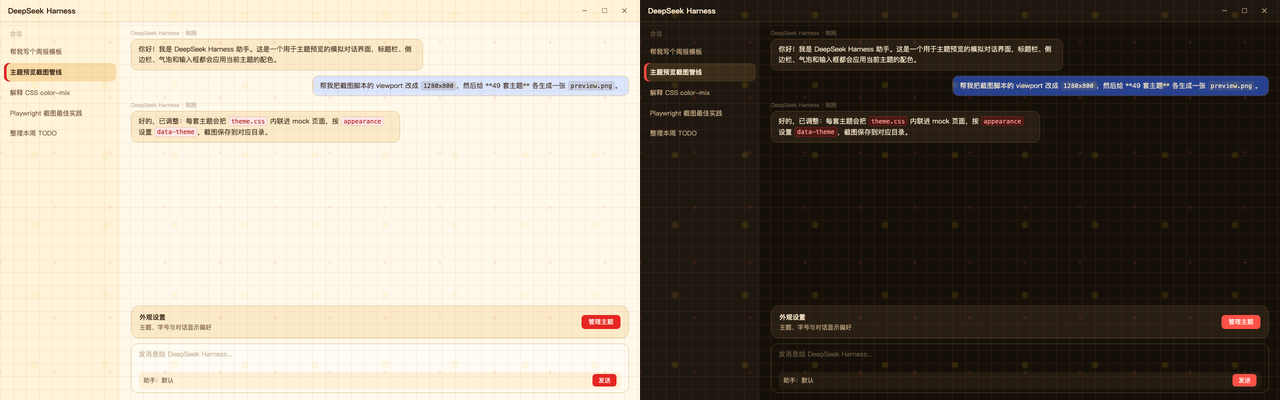Screen dimensions: 1280x400
Task: Select 主题预览截图管线 in light-theme sidebar
Action: 60,72
